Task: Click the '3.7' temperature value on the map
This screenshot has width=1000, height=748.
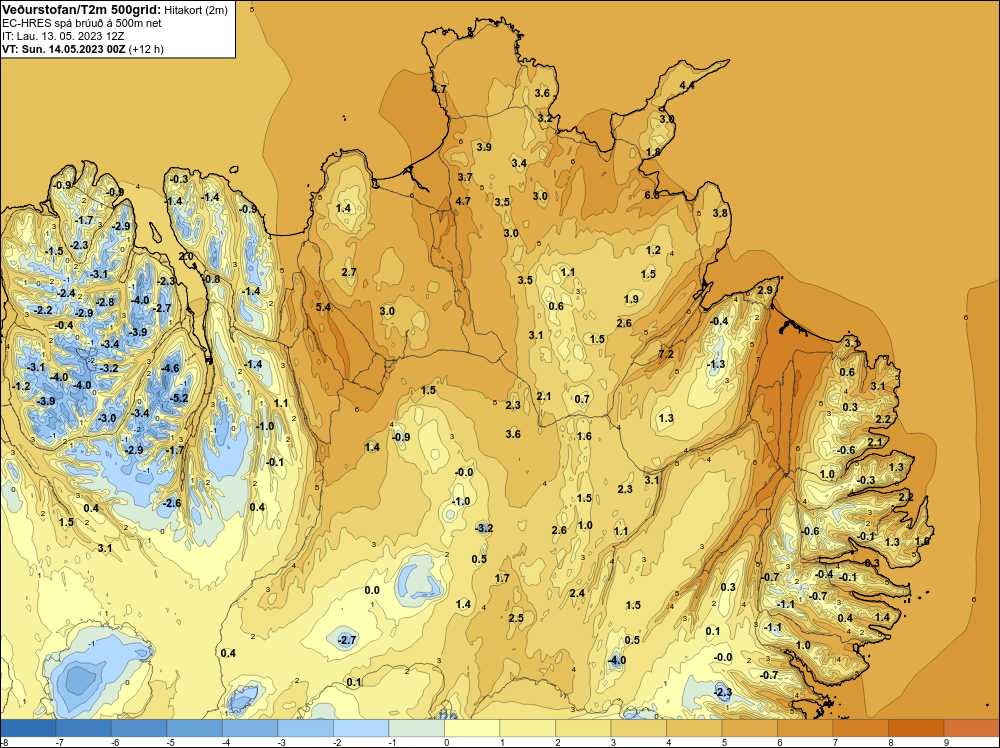Action: point(465,177)
